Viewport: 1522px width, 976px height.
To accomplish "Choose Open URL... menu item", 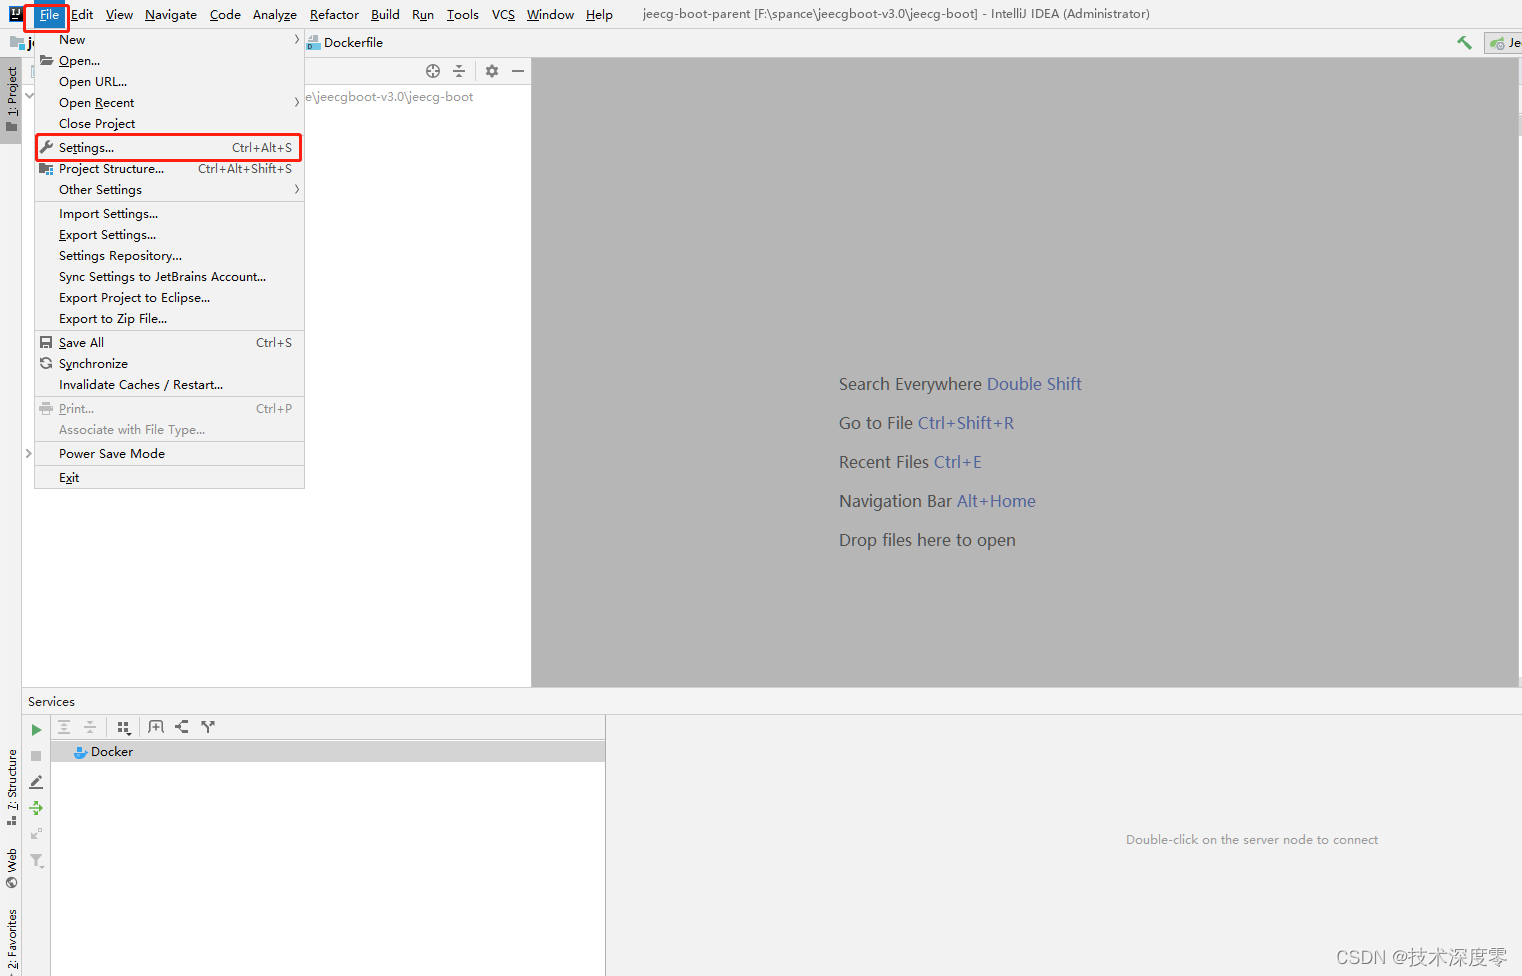I will pyautogui.click(x=169, y=82).
